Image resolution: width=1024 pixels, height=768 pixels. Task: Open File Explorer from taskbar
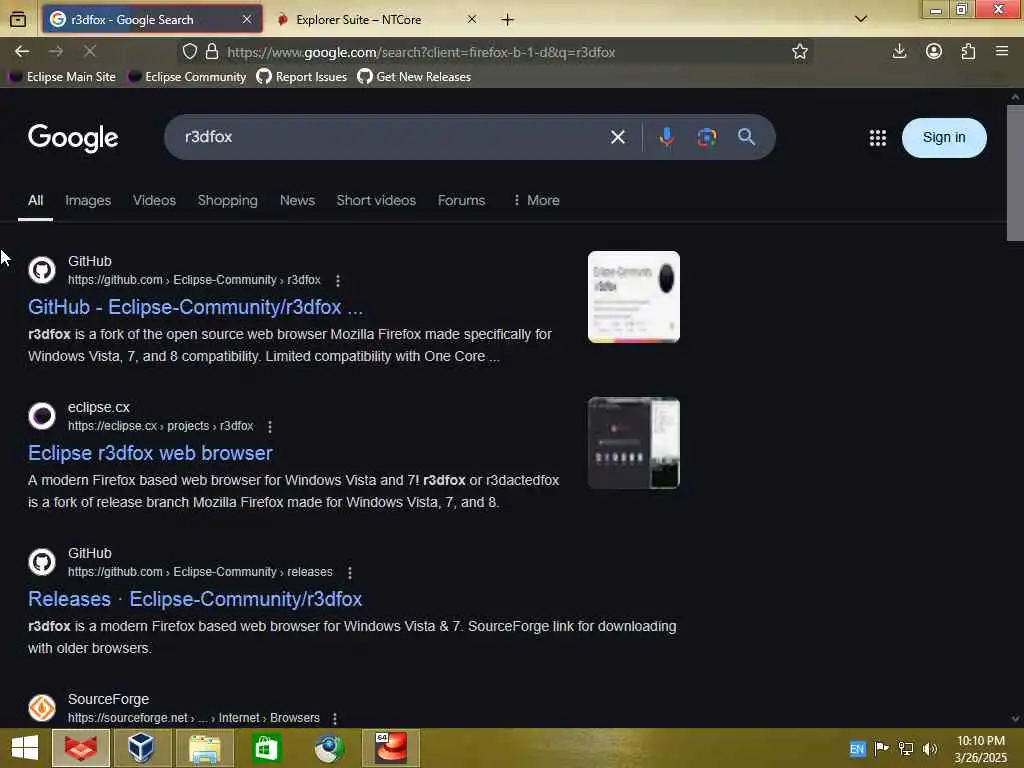click(x=204, y=748)
